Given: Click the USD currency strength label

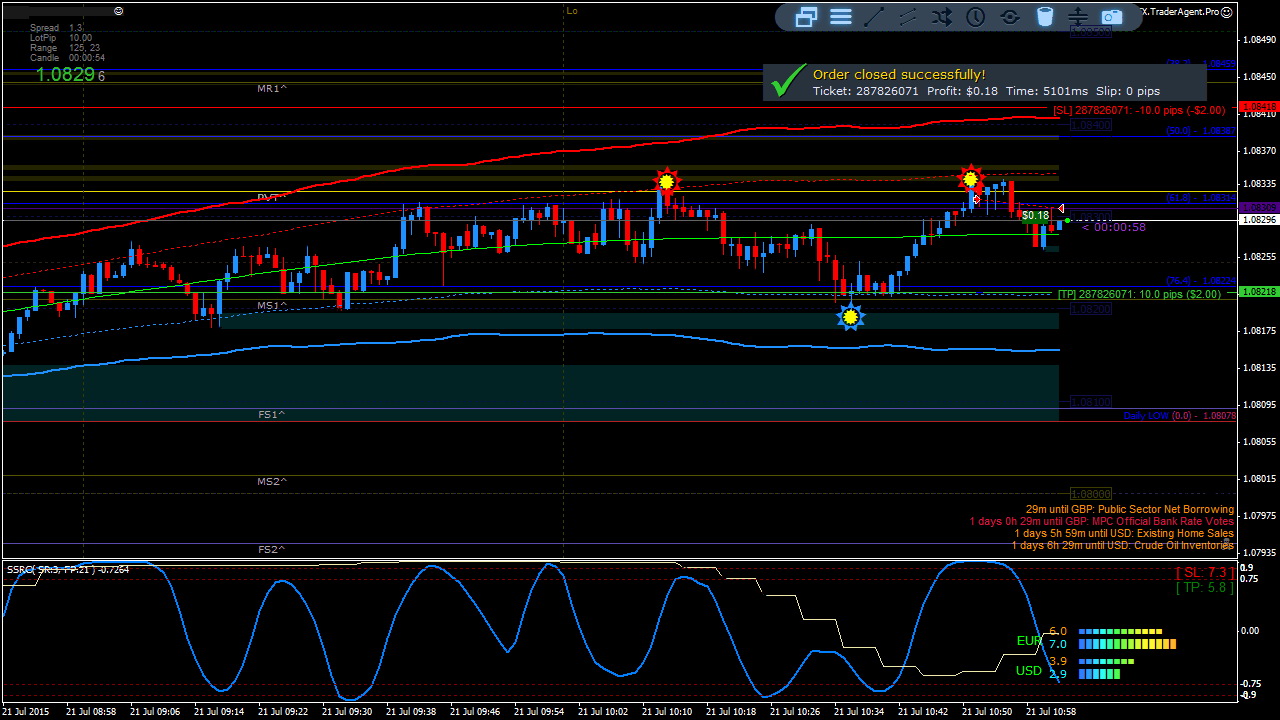Looking at the screenshot, I should click(x=1029, y=671).
